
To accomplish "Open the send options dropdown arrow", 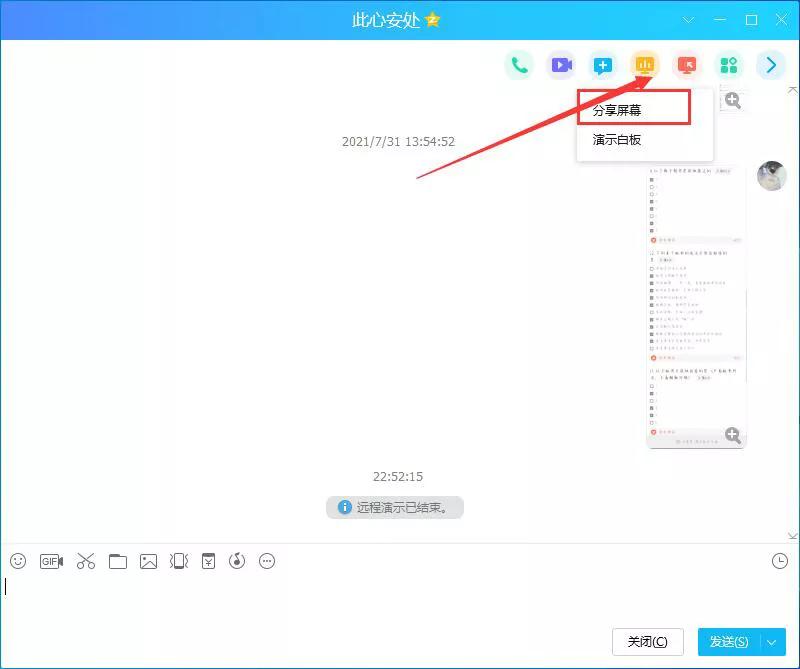I will click(770, 642).
